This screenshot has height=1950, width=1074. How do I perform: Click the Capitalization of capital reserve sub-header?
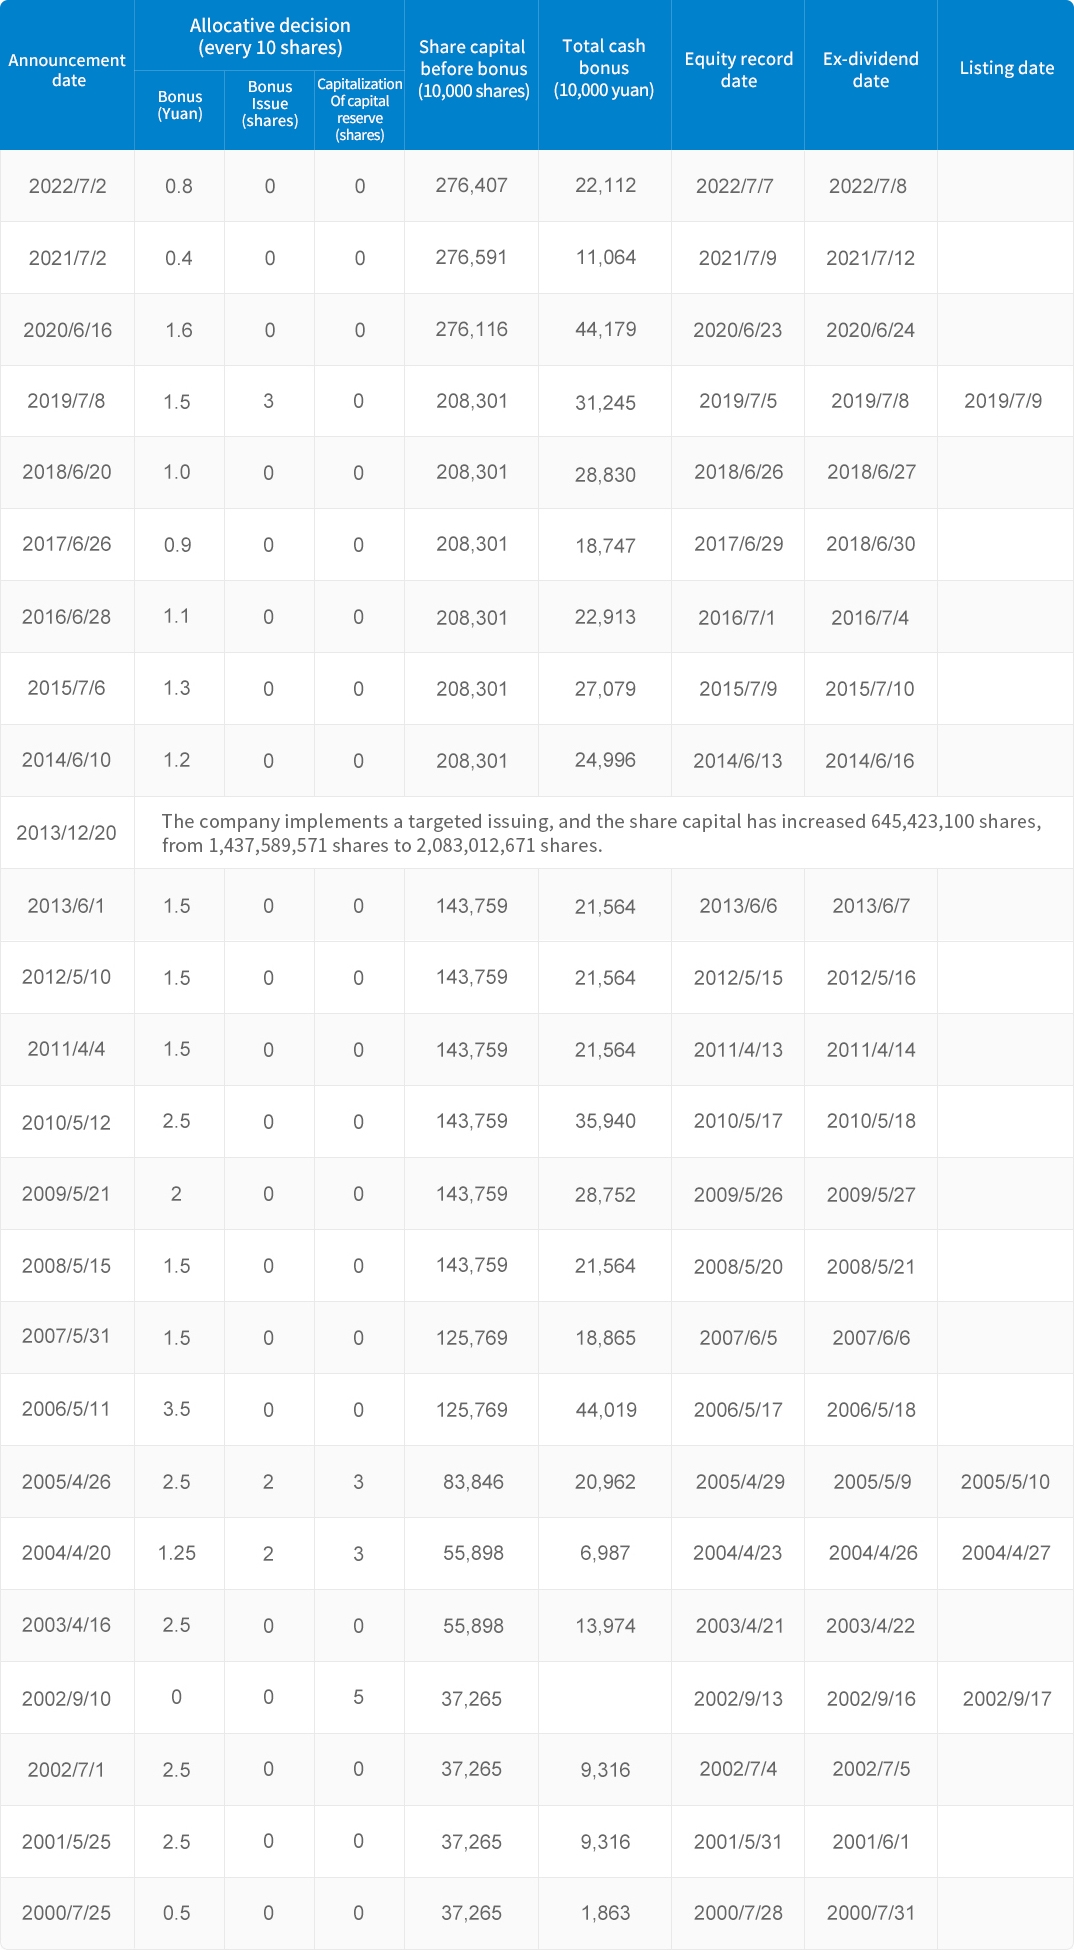[360, 109]
